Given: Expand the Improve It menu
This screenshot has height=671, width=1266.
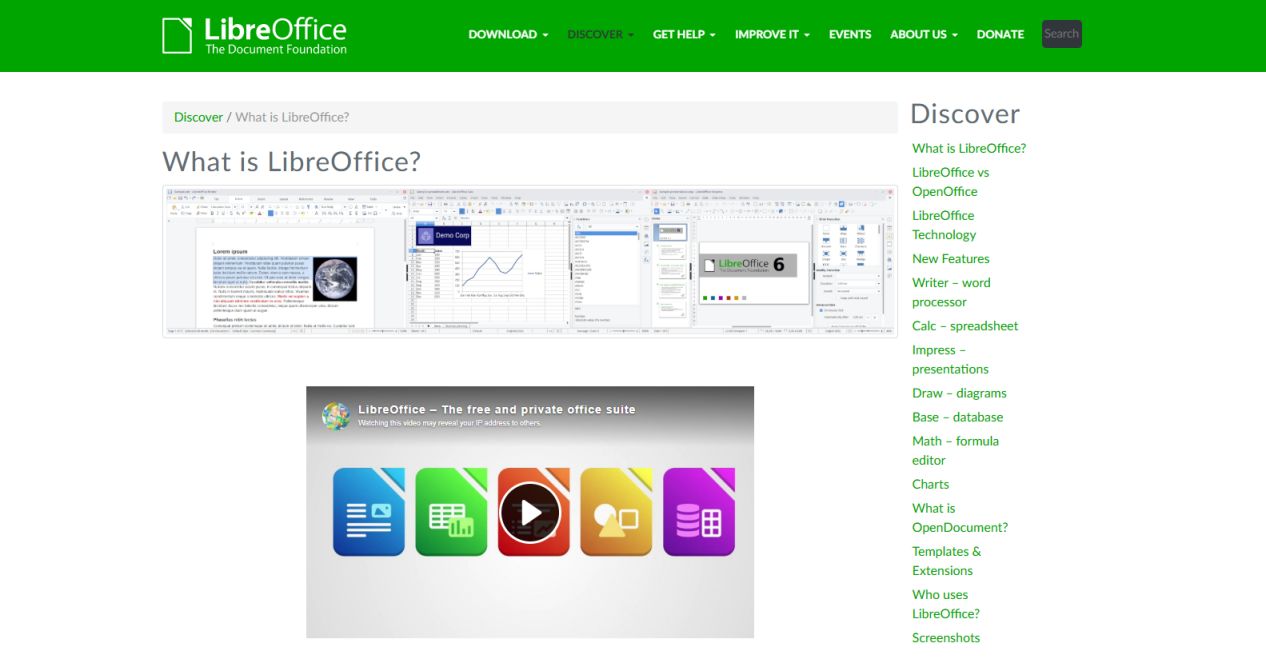Looking at the screenshot, I should tap(772, 34).
